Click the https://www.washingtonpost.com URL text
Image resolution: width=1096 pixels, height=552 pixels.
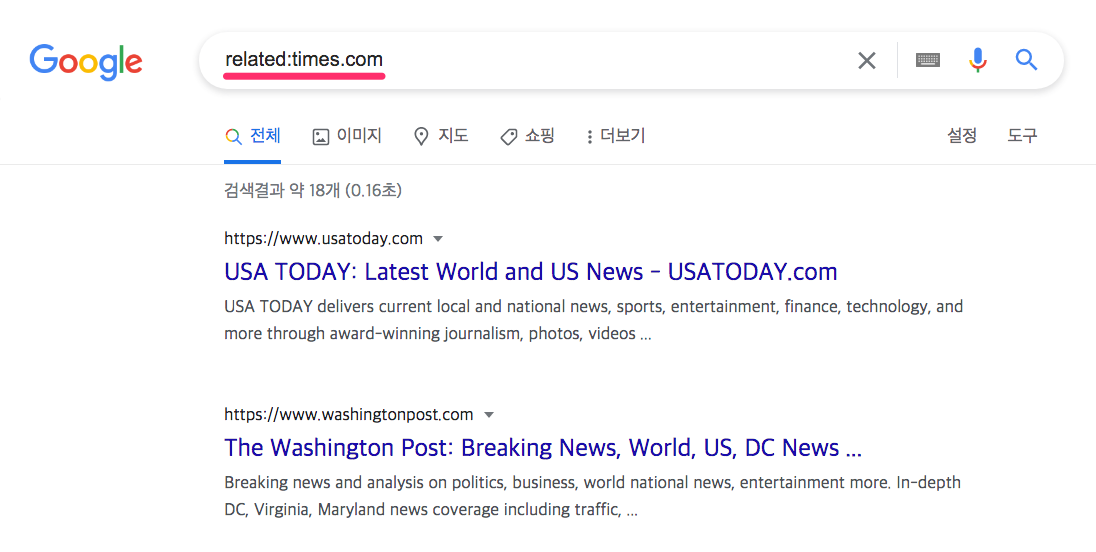click(349, 415)
